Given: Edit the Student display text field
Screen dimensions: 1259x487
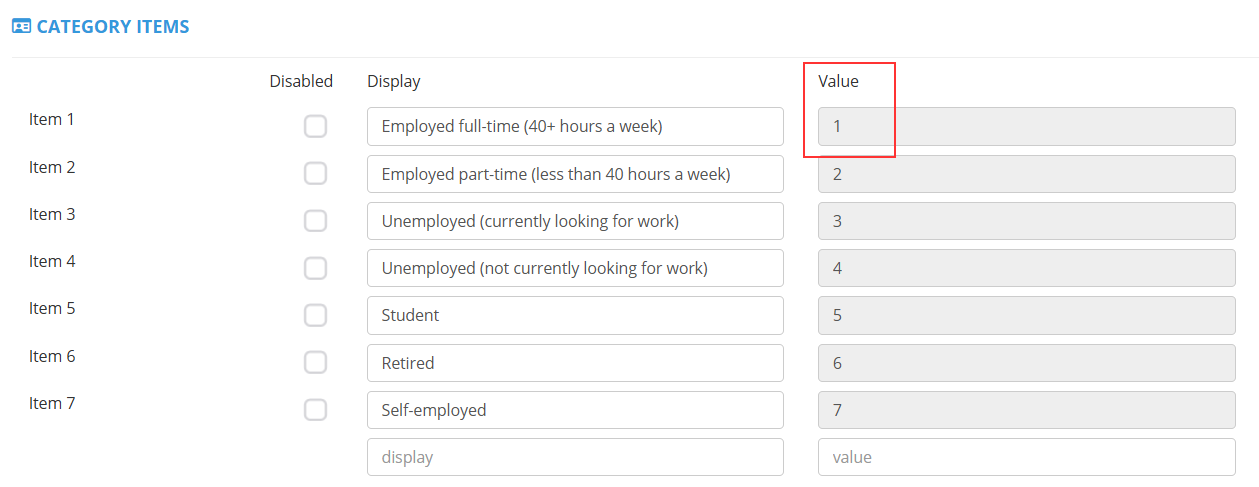Looking at the screenshot, I should pos(574,315).
